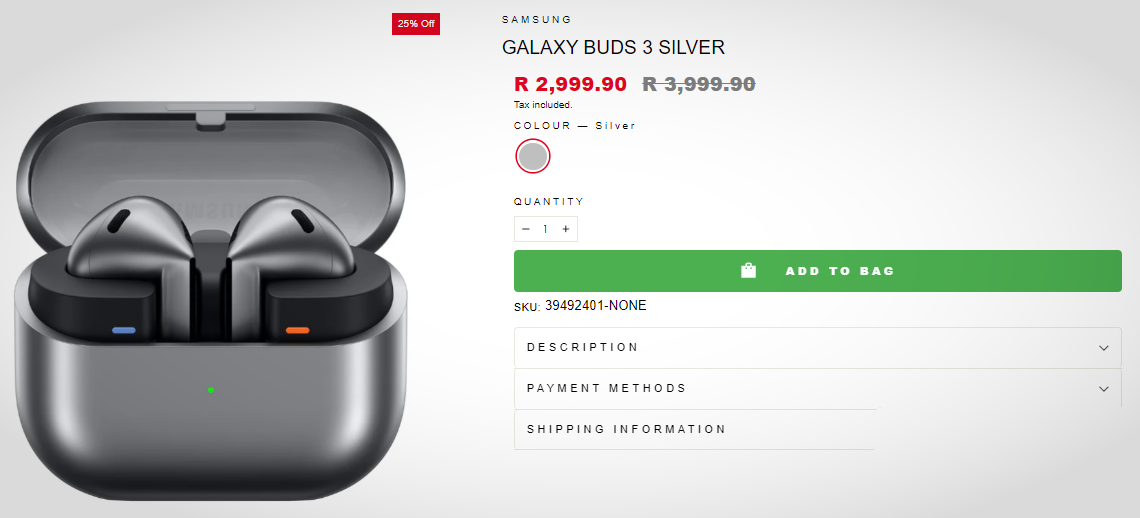Click the chevron beside Payment Methods
This screenshot has width=1140, height=518.
1104,389
